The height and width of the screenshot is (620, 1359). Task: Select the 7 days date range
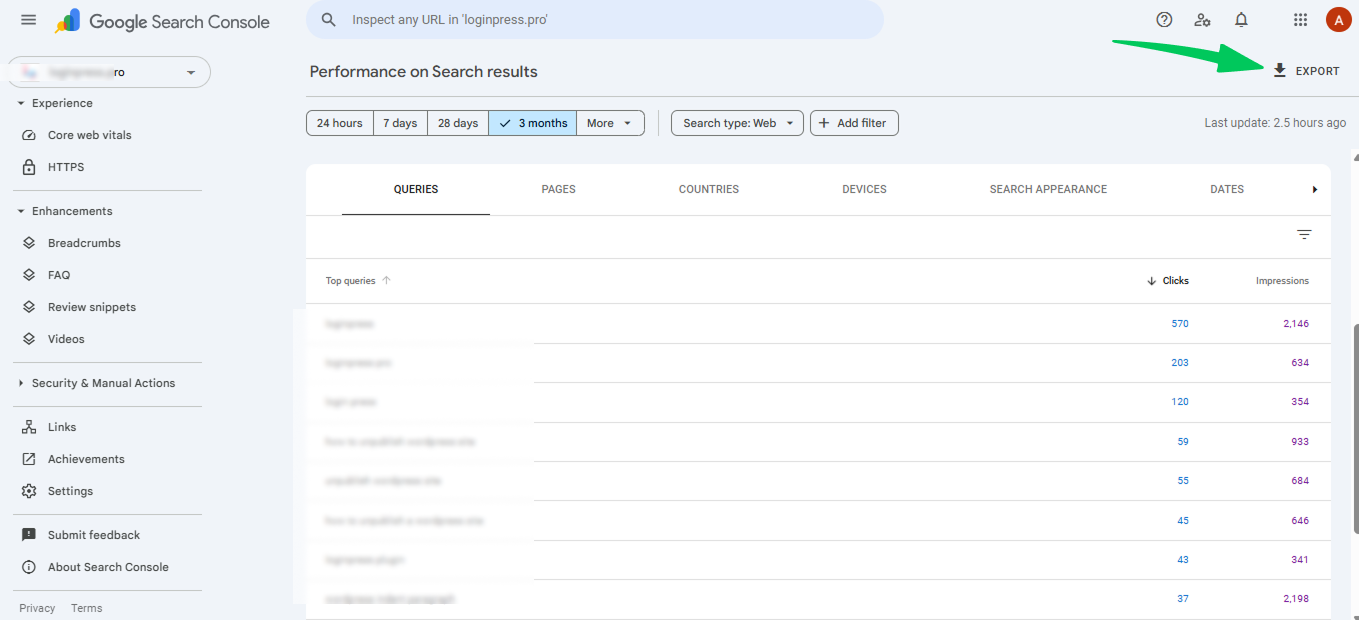pyautogui.click(x=400, y=123)
